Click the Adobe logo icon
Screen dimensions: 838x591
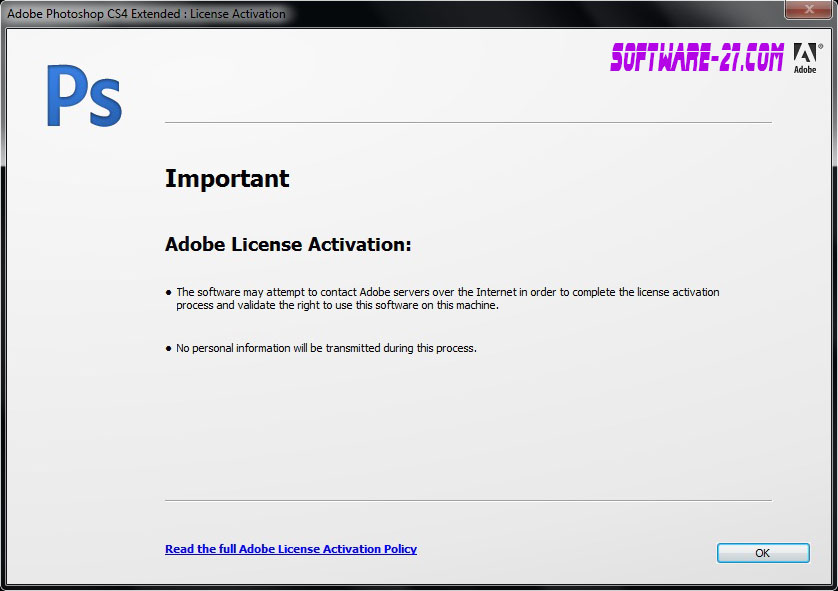806,58
